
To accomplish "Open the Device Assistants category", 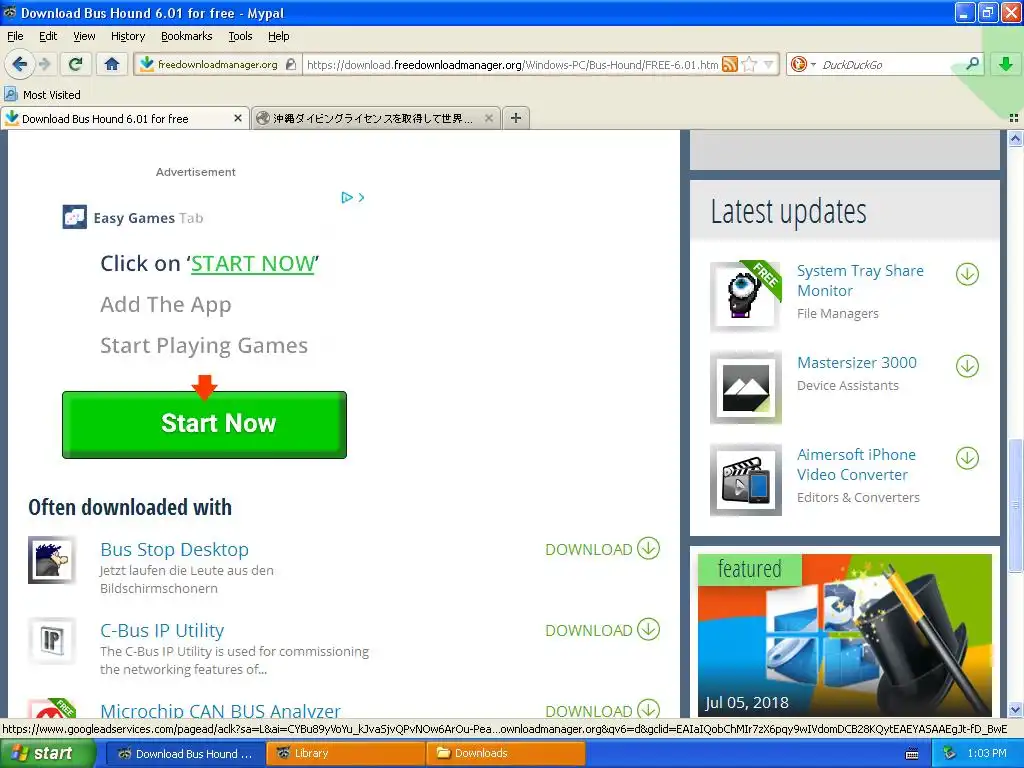I will (x=848, y=385).
